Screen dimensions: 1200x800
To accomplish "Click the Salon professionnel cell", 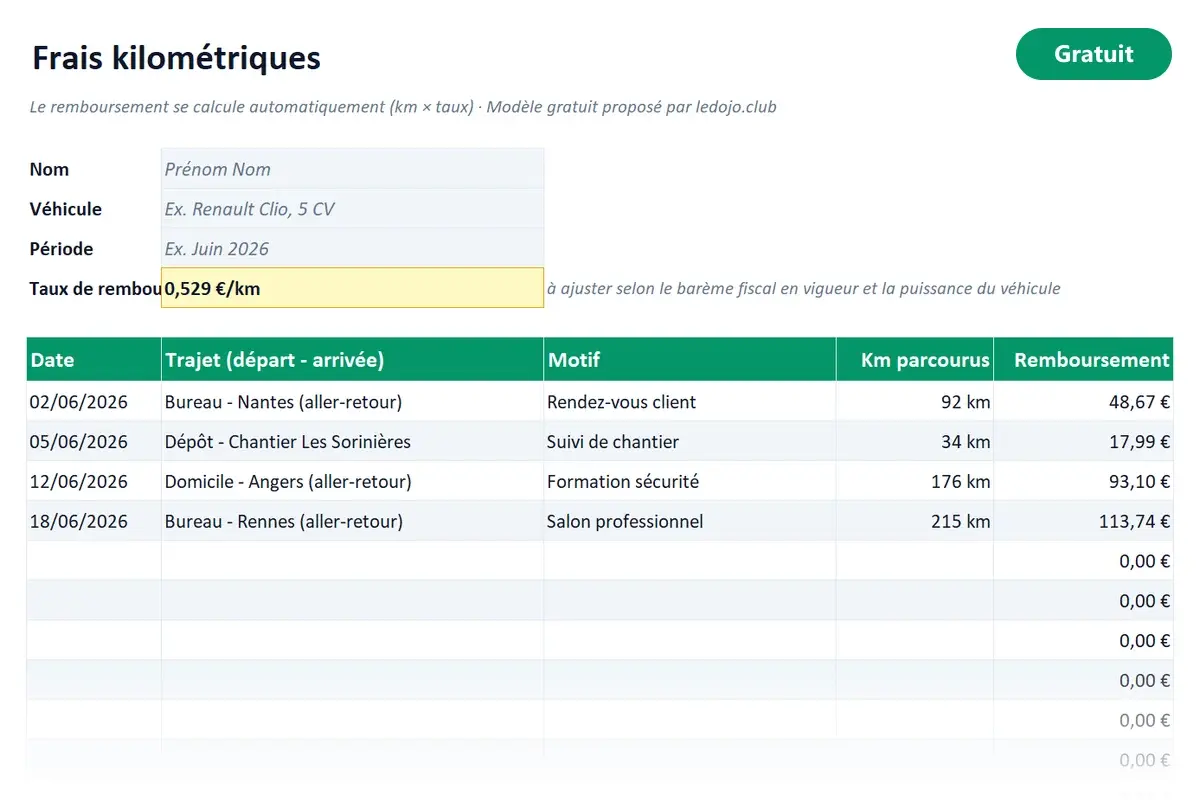I will [690, 521].
